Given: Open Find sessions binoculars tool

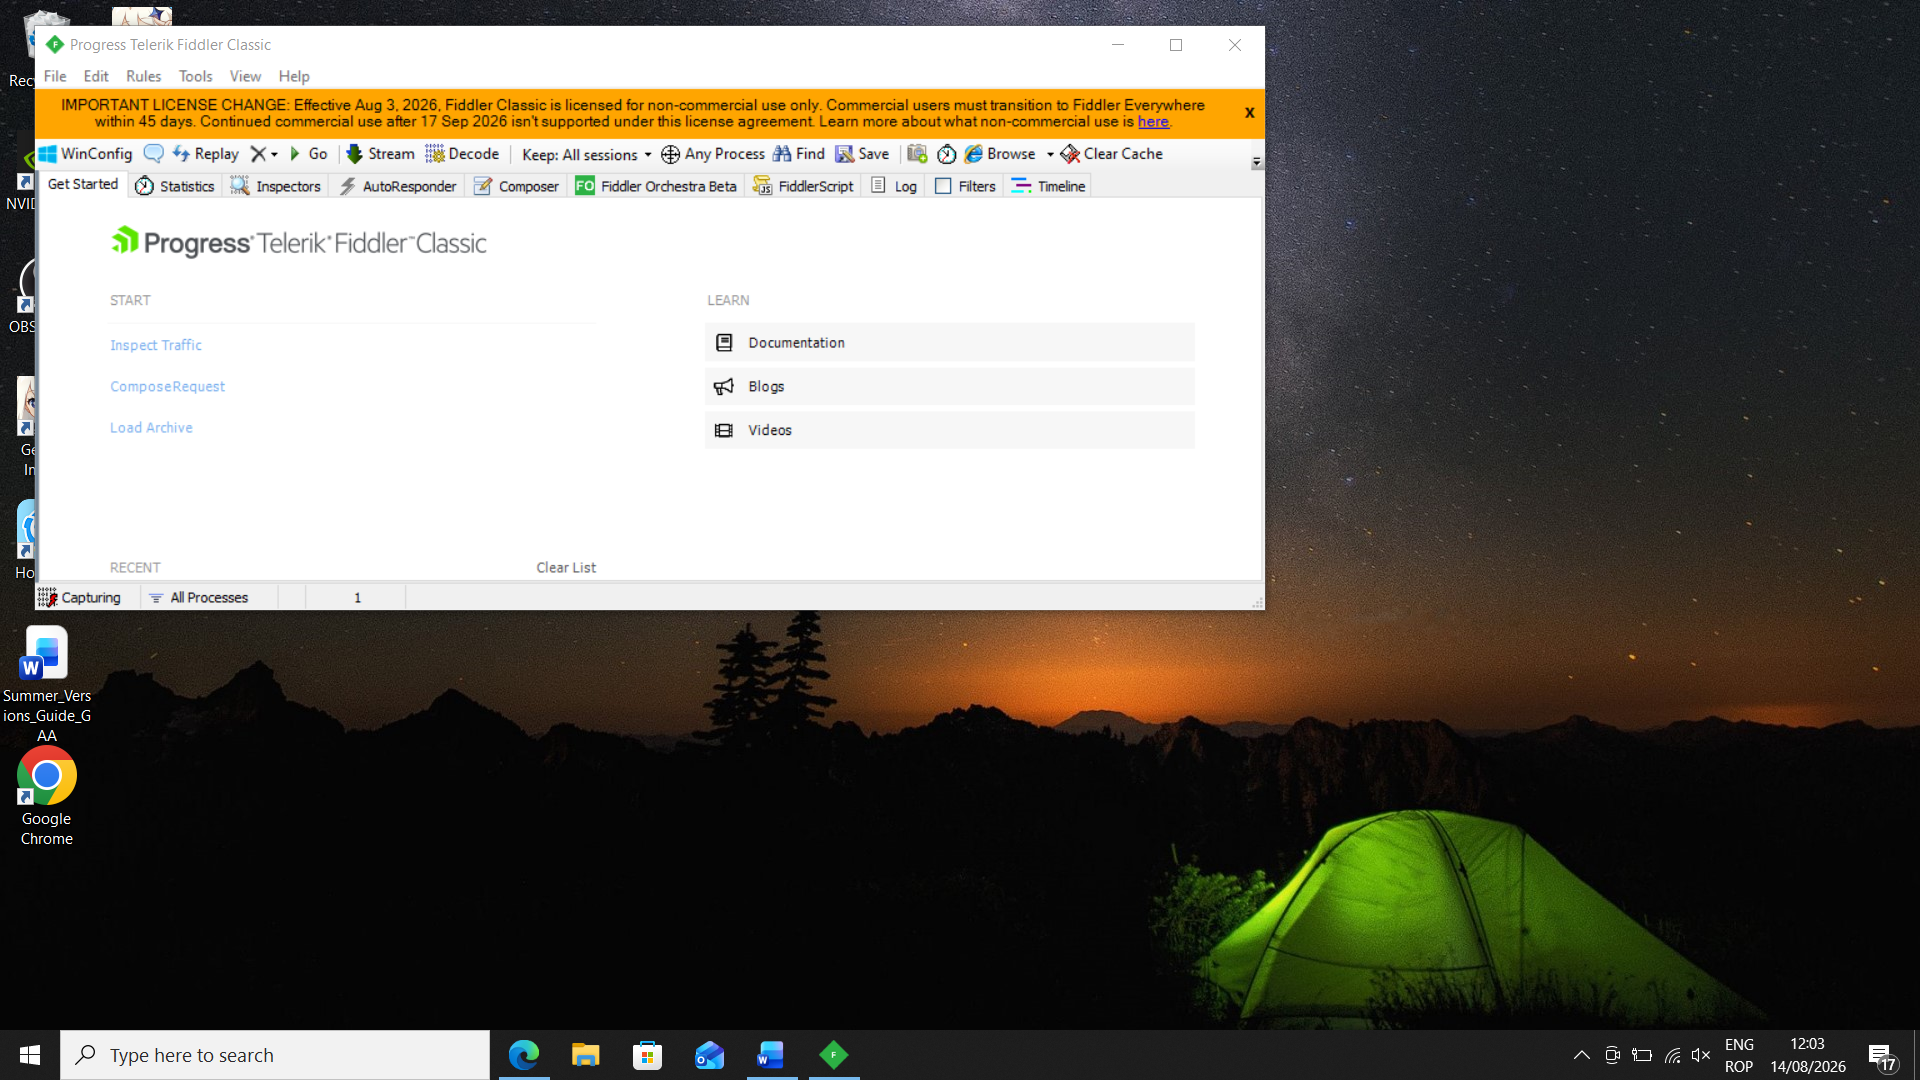Looking at the screenshot, I should [799, 154].
